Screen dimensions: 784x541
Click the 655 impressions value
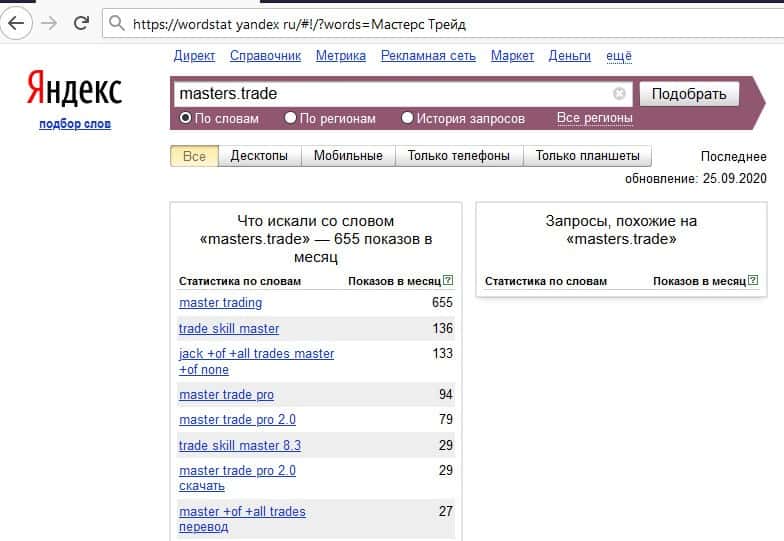pyautogui.click(x=442, y=302)
